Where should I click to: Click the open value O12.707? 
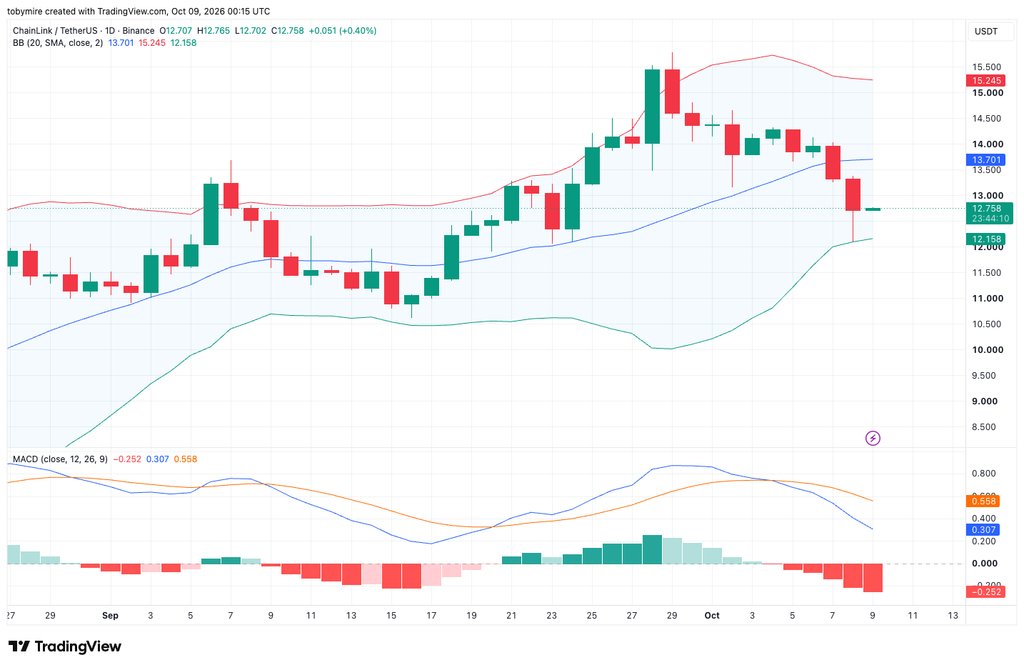pyautogui.click(x=176, y=31)
